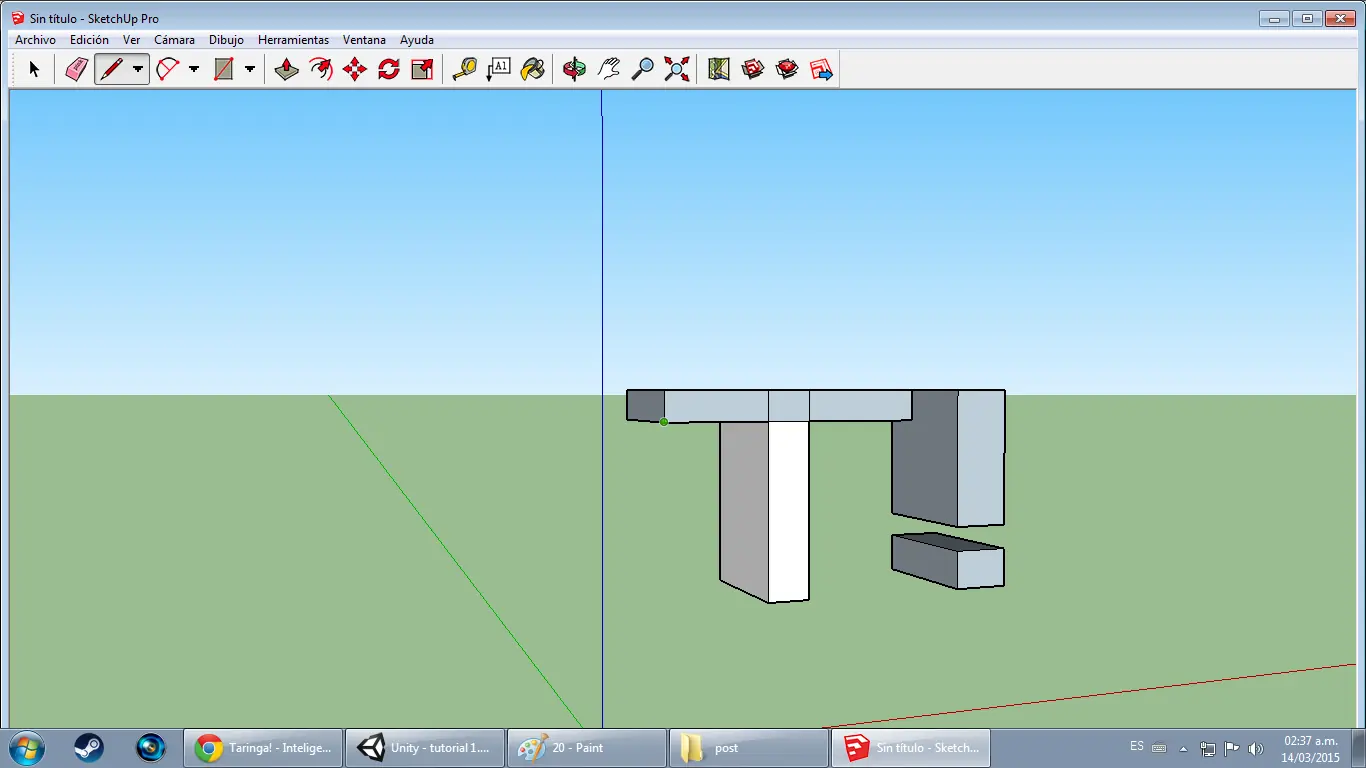The width and height of the screenshot is (1366, 768).
Task: Click the ES language indicator
Action: tap(1137, 747)
